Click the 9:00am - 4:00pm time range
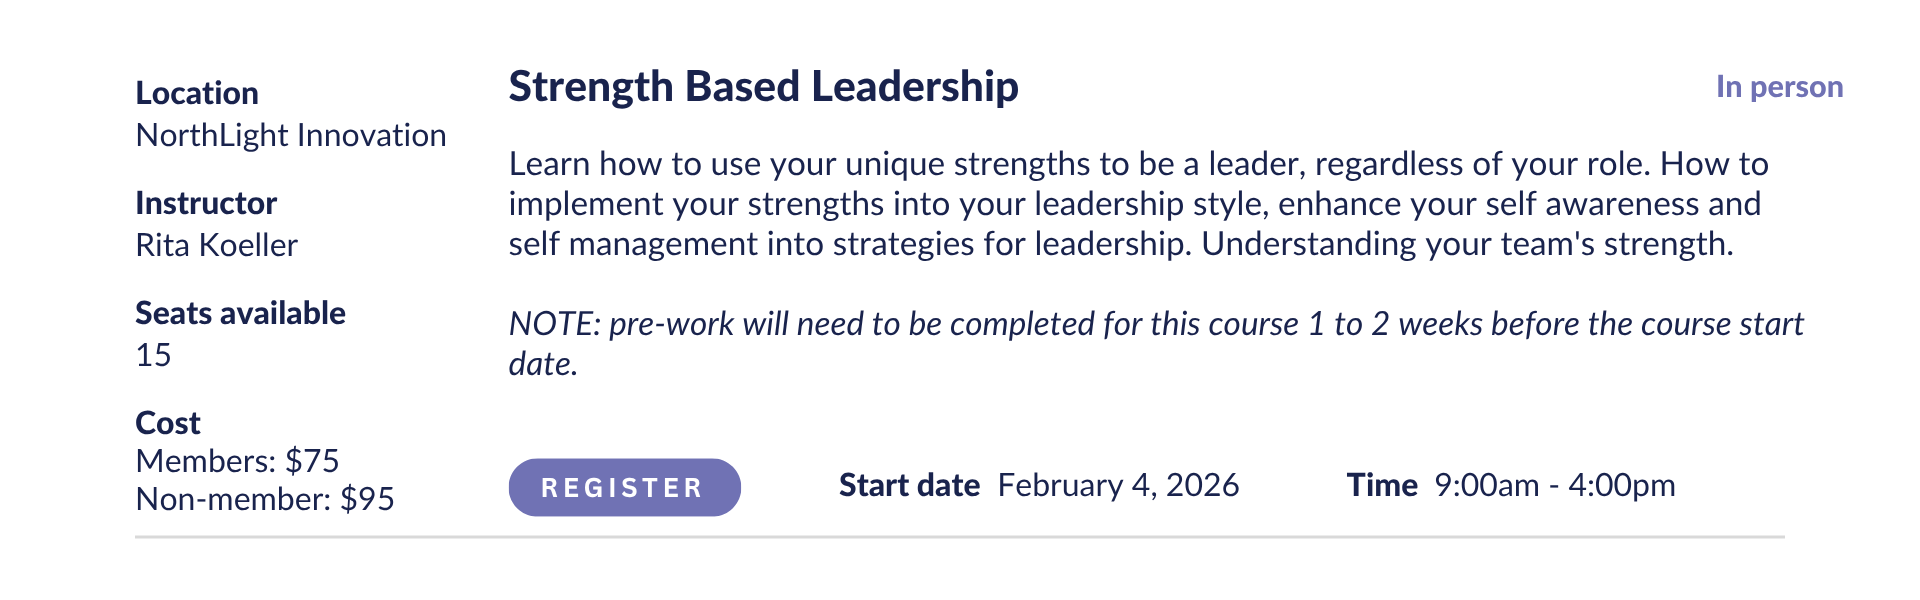Viewport: 1920px width, 600px height. click(1554, 485)
